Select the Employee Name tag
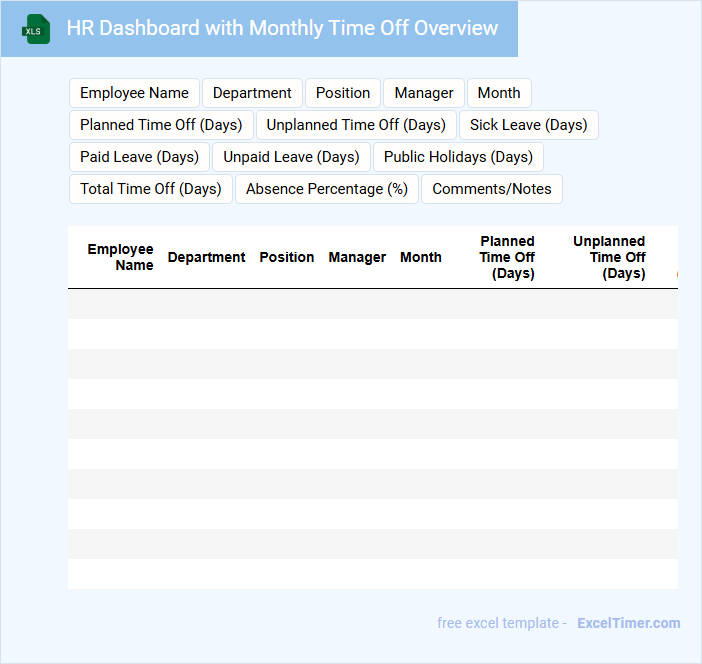Viewport: 702px width, 664px height. pyautogui.click(x=134, y=93)
